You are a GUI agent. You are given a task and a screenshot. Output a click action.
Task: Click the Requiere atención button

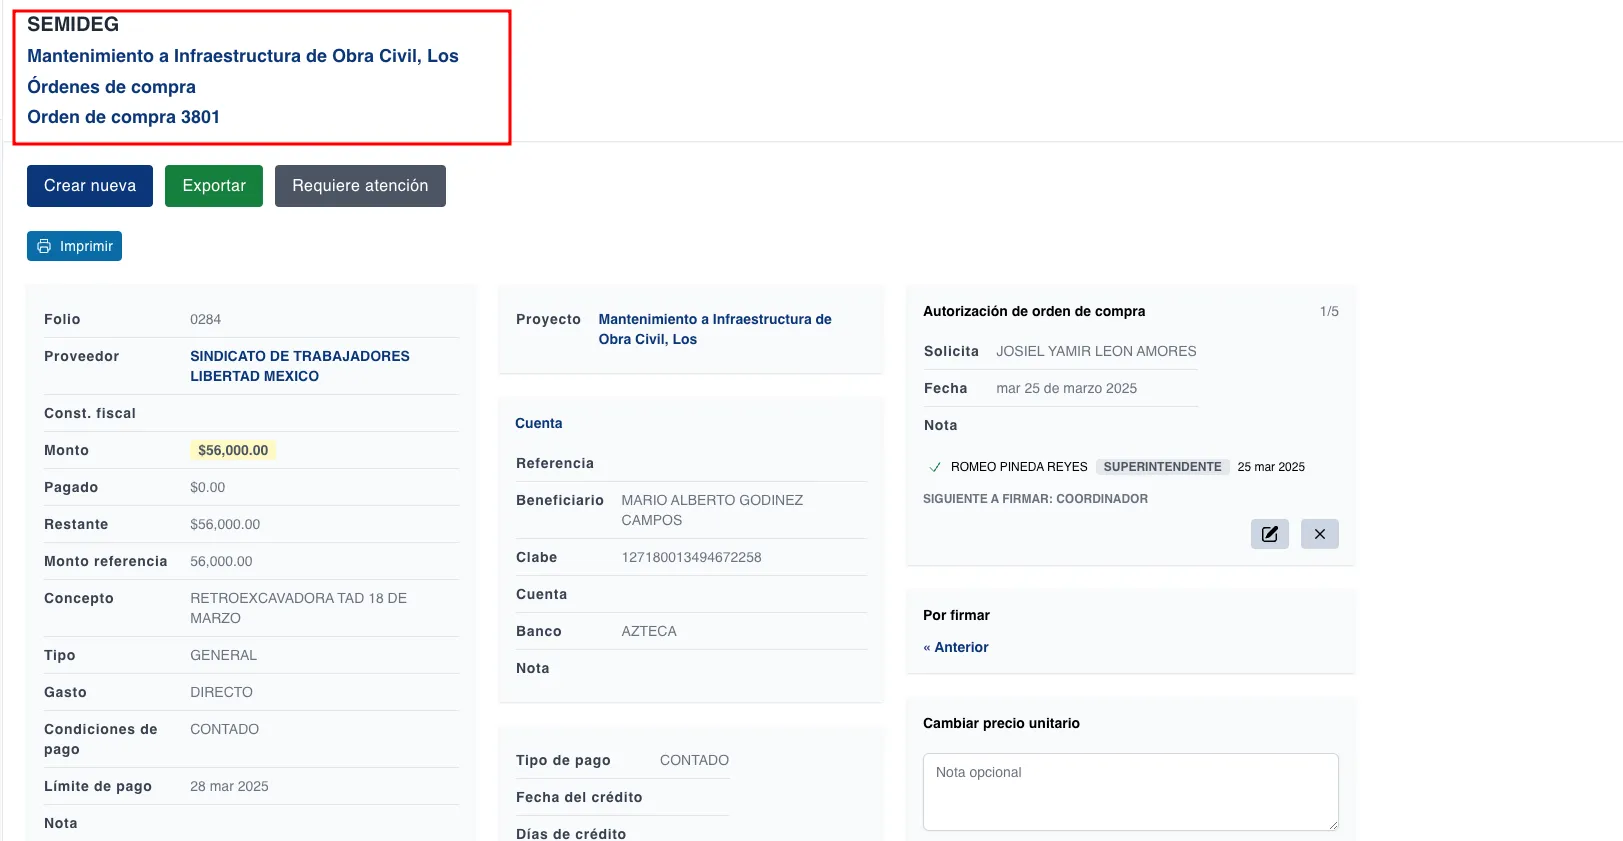[x=360, y=186]
